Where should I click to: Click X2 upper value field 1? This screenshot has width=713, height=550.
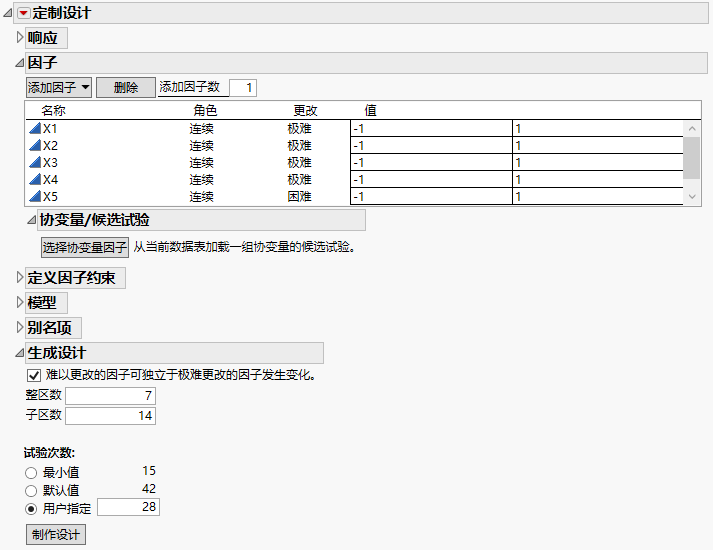pos(598,145)
